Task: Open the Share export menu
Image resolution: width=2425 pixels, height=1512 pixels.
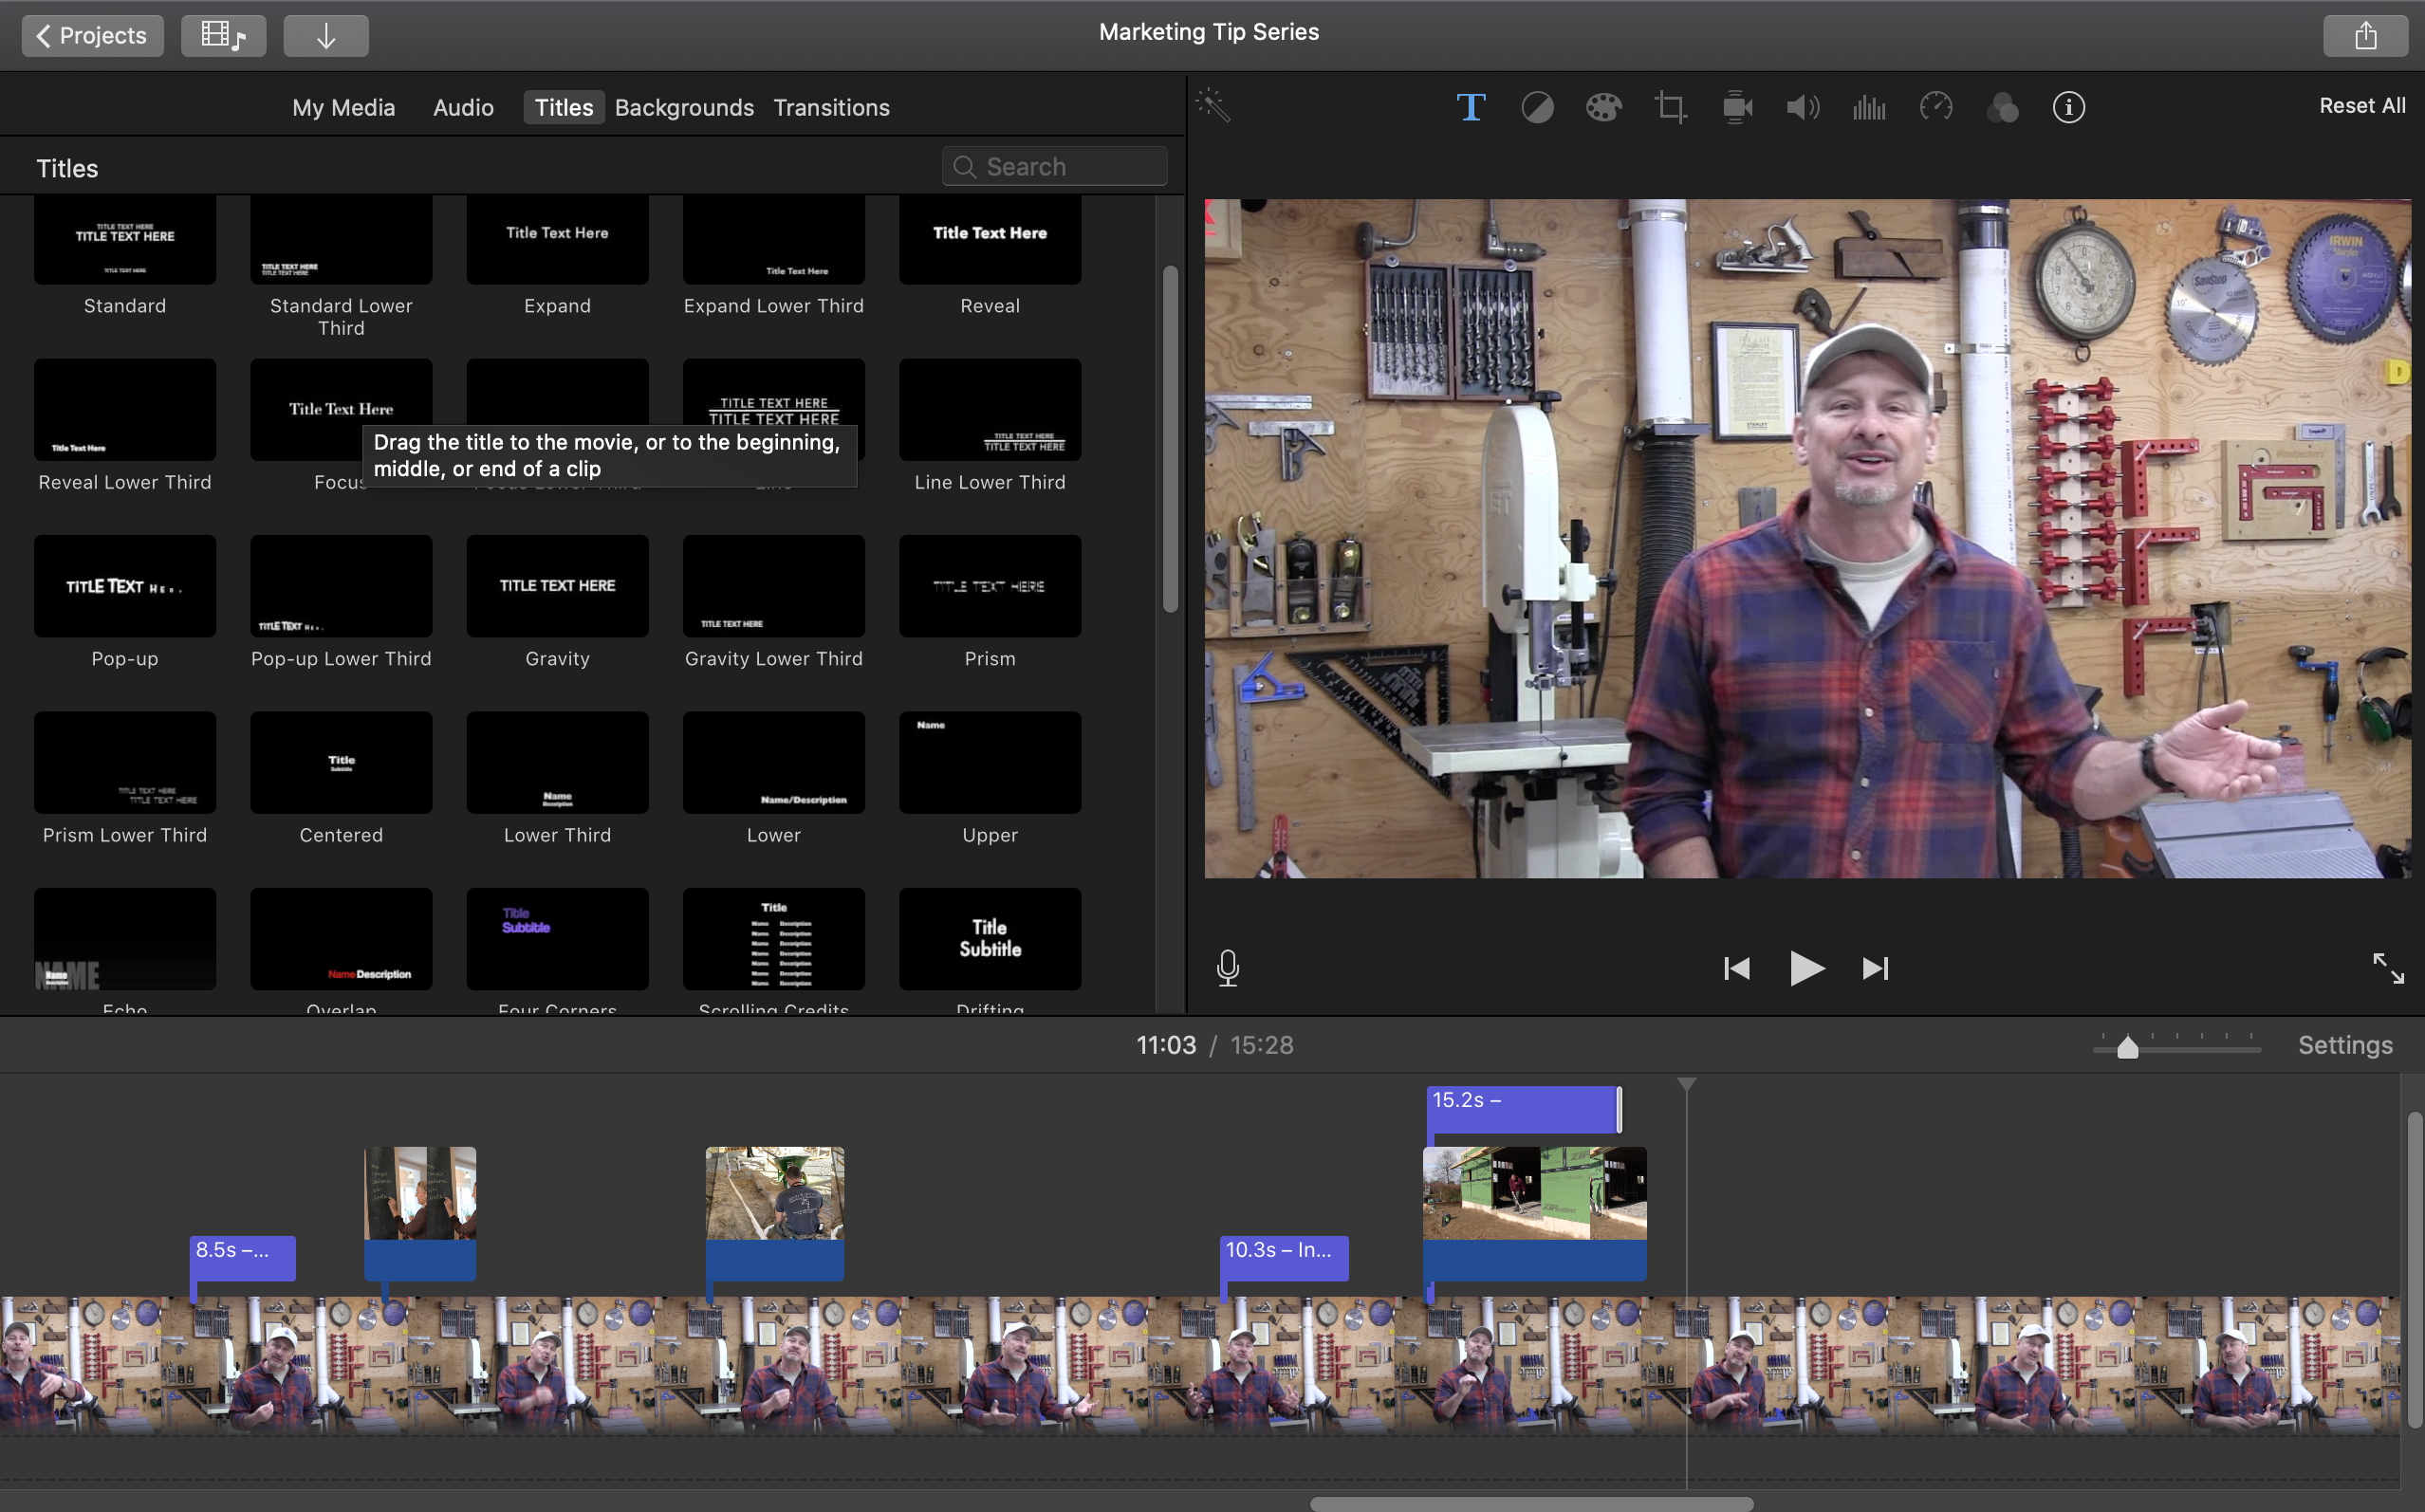Action: [2365, 36]
